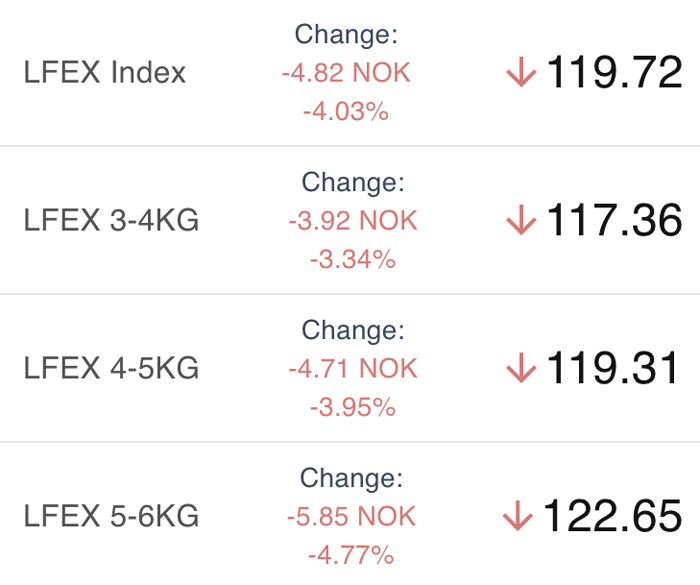700x585 pixels.
Task: Click the 117.36 price value
Action: click(x=615, y=220)
